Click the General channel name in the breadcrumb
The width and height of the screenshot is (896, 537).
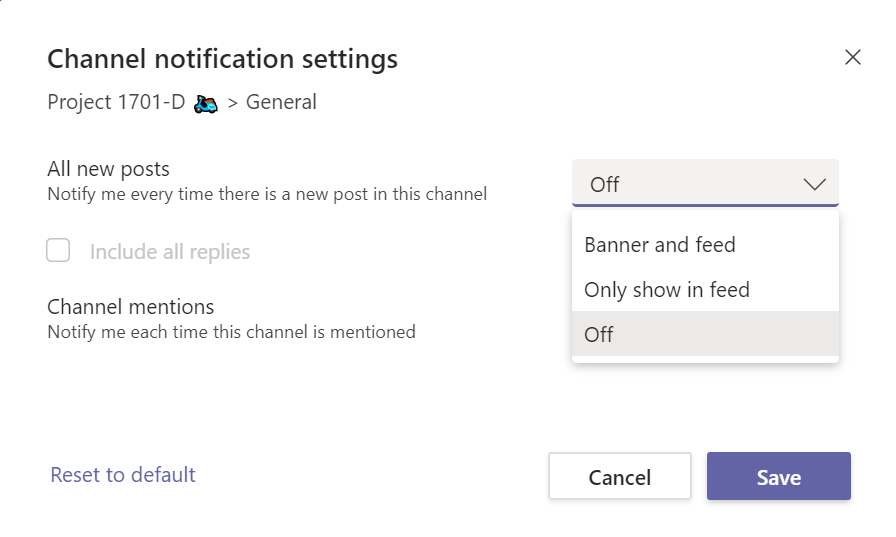(281, 102)
